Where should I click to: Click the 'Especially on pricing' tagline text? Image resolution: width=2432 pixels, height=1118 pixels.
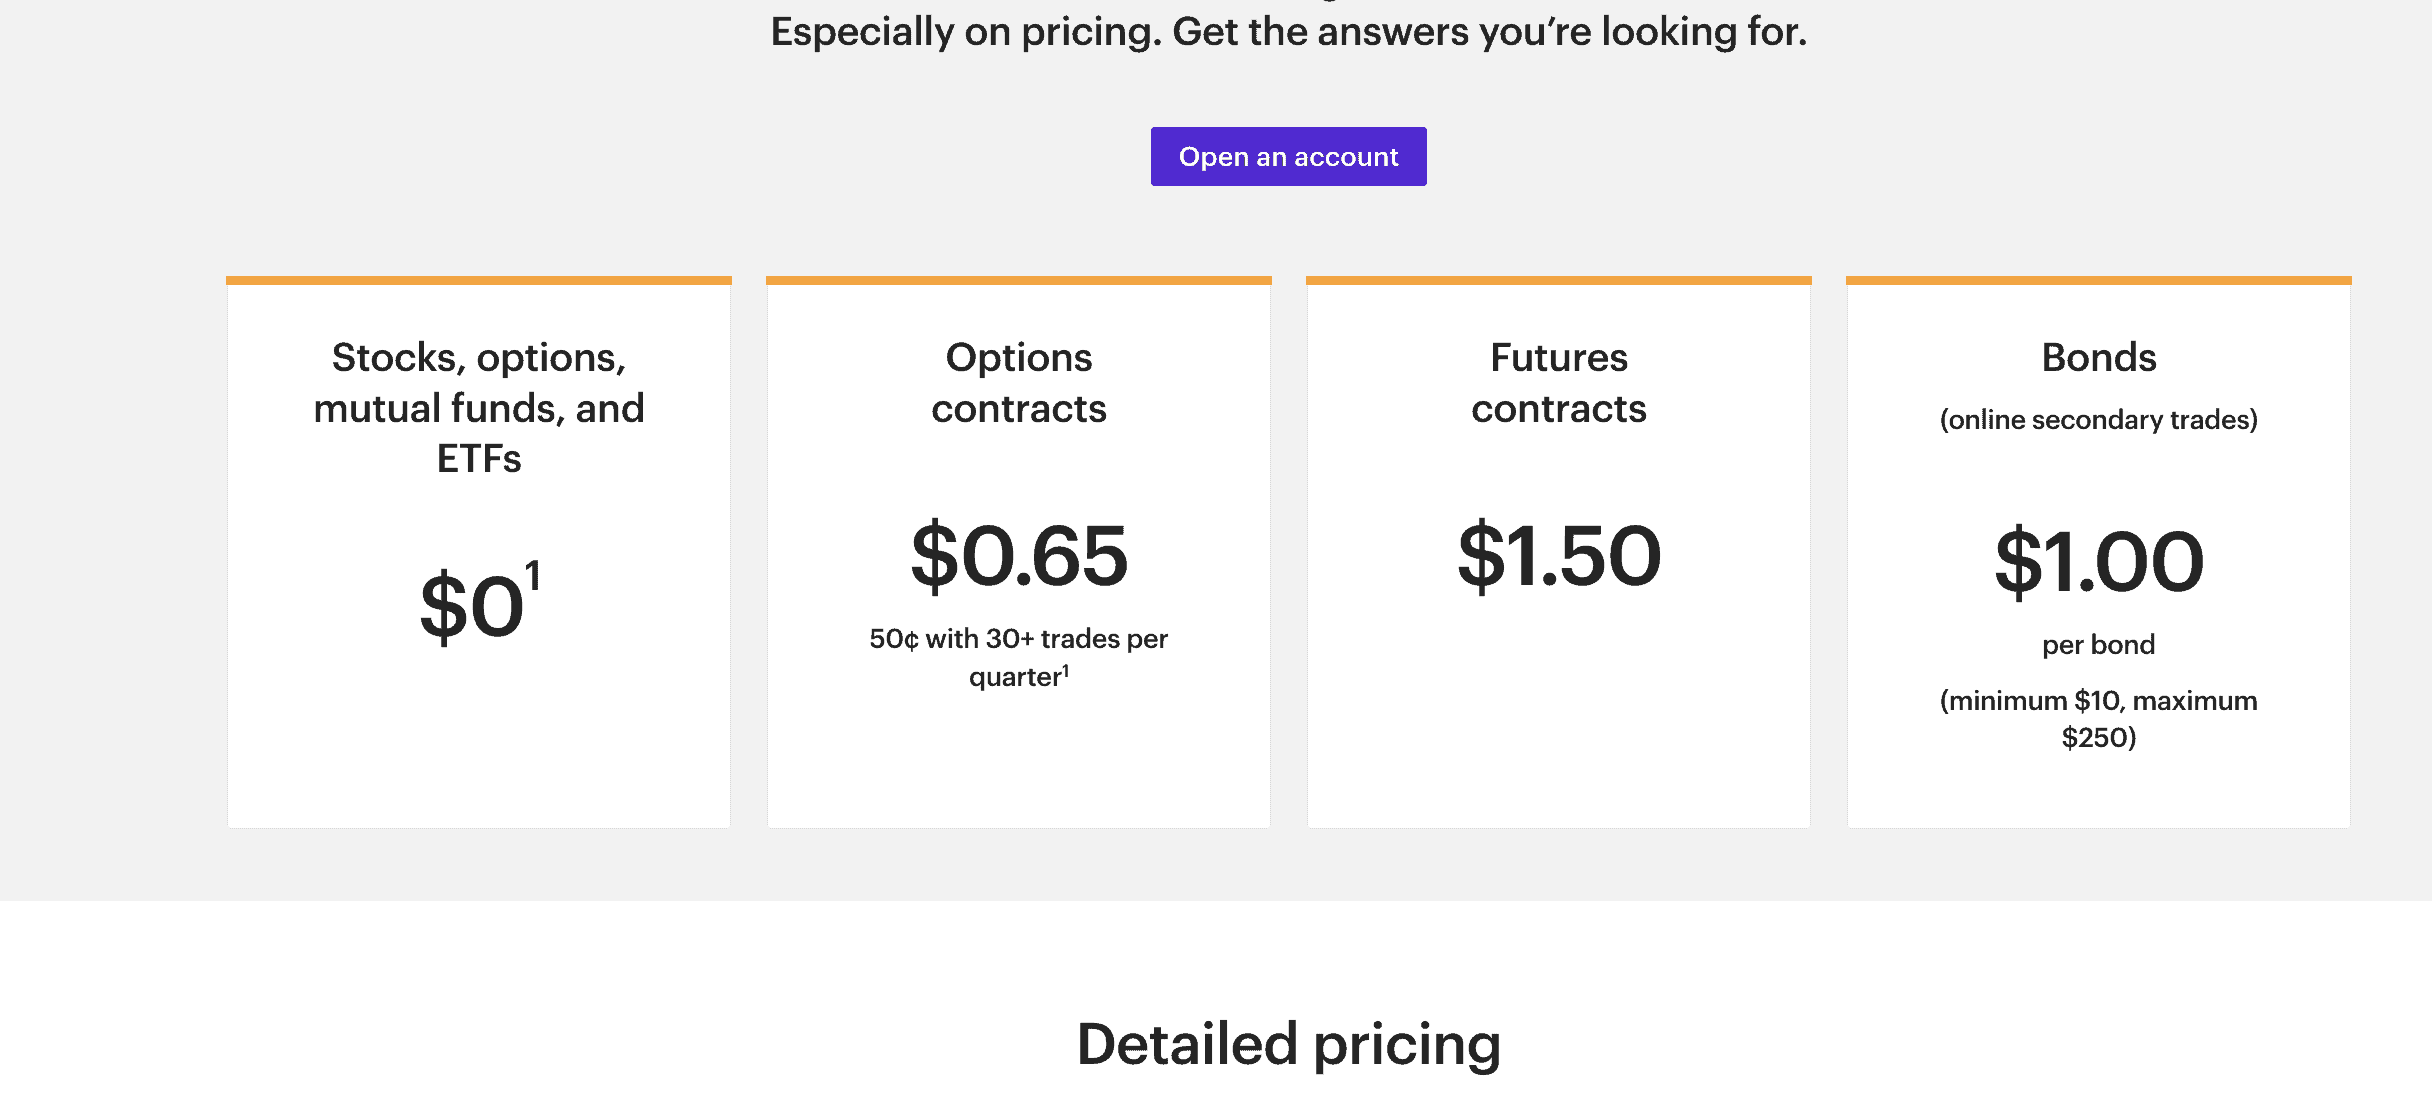(1288, 32)
